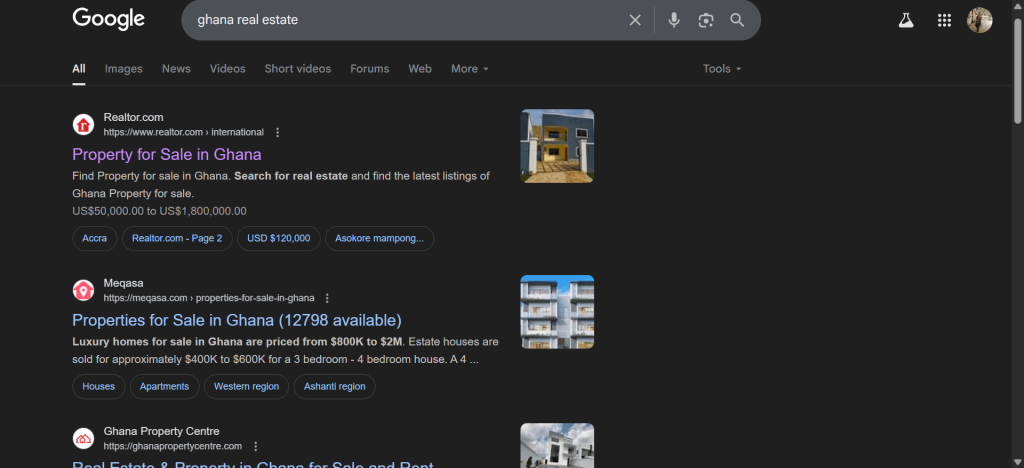Switch to the Web tab

click(x=420, y=69)
